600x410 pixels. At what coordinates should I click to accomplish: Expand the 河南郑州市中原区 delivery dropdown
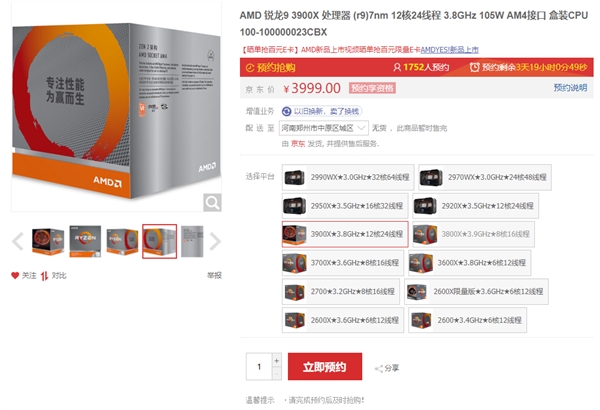coord(323,128)
